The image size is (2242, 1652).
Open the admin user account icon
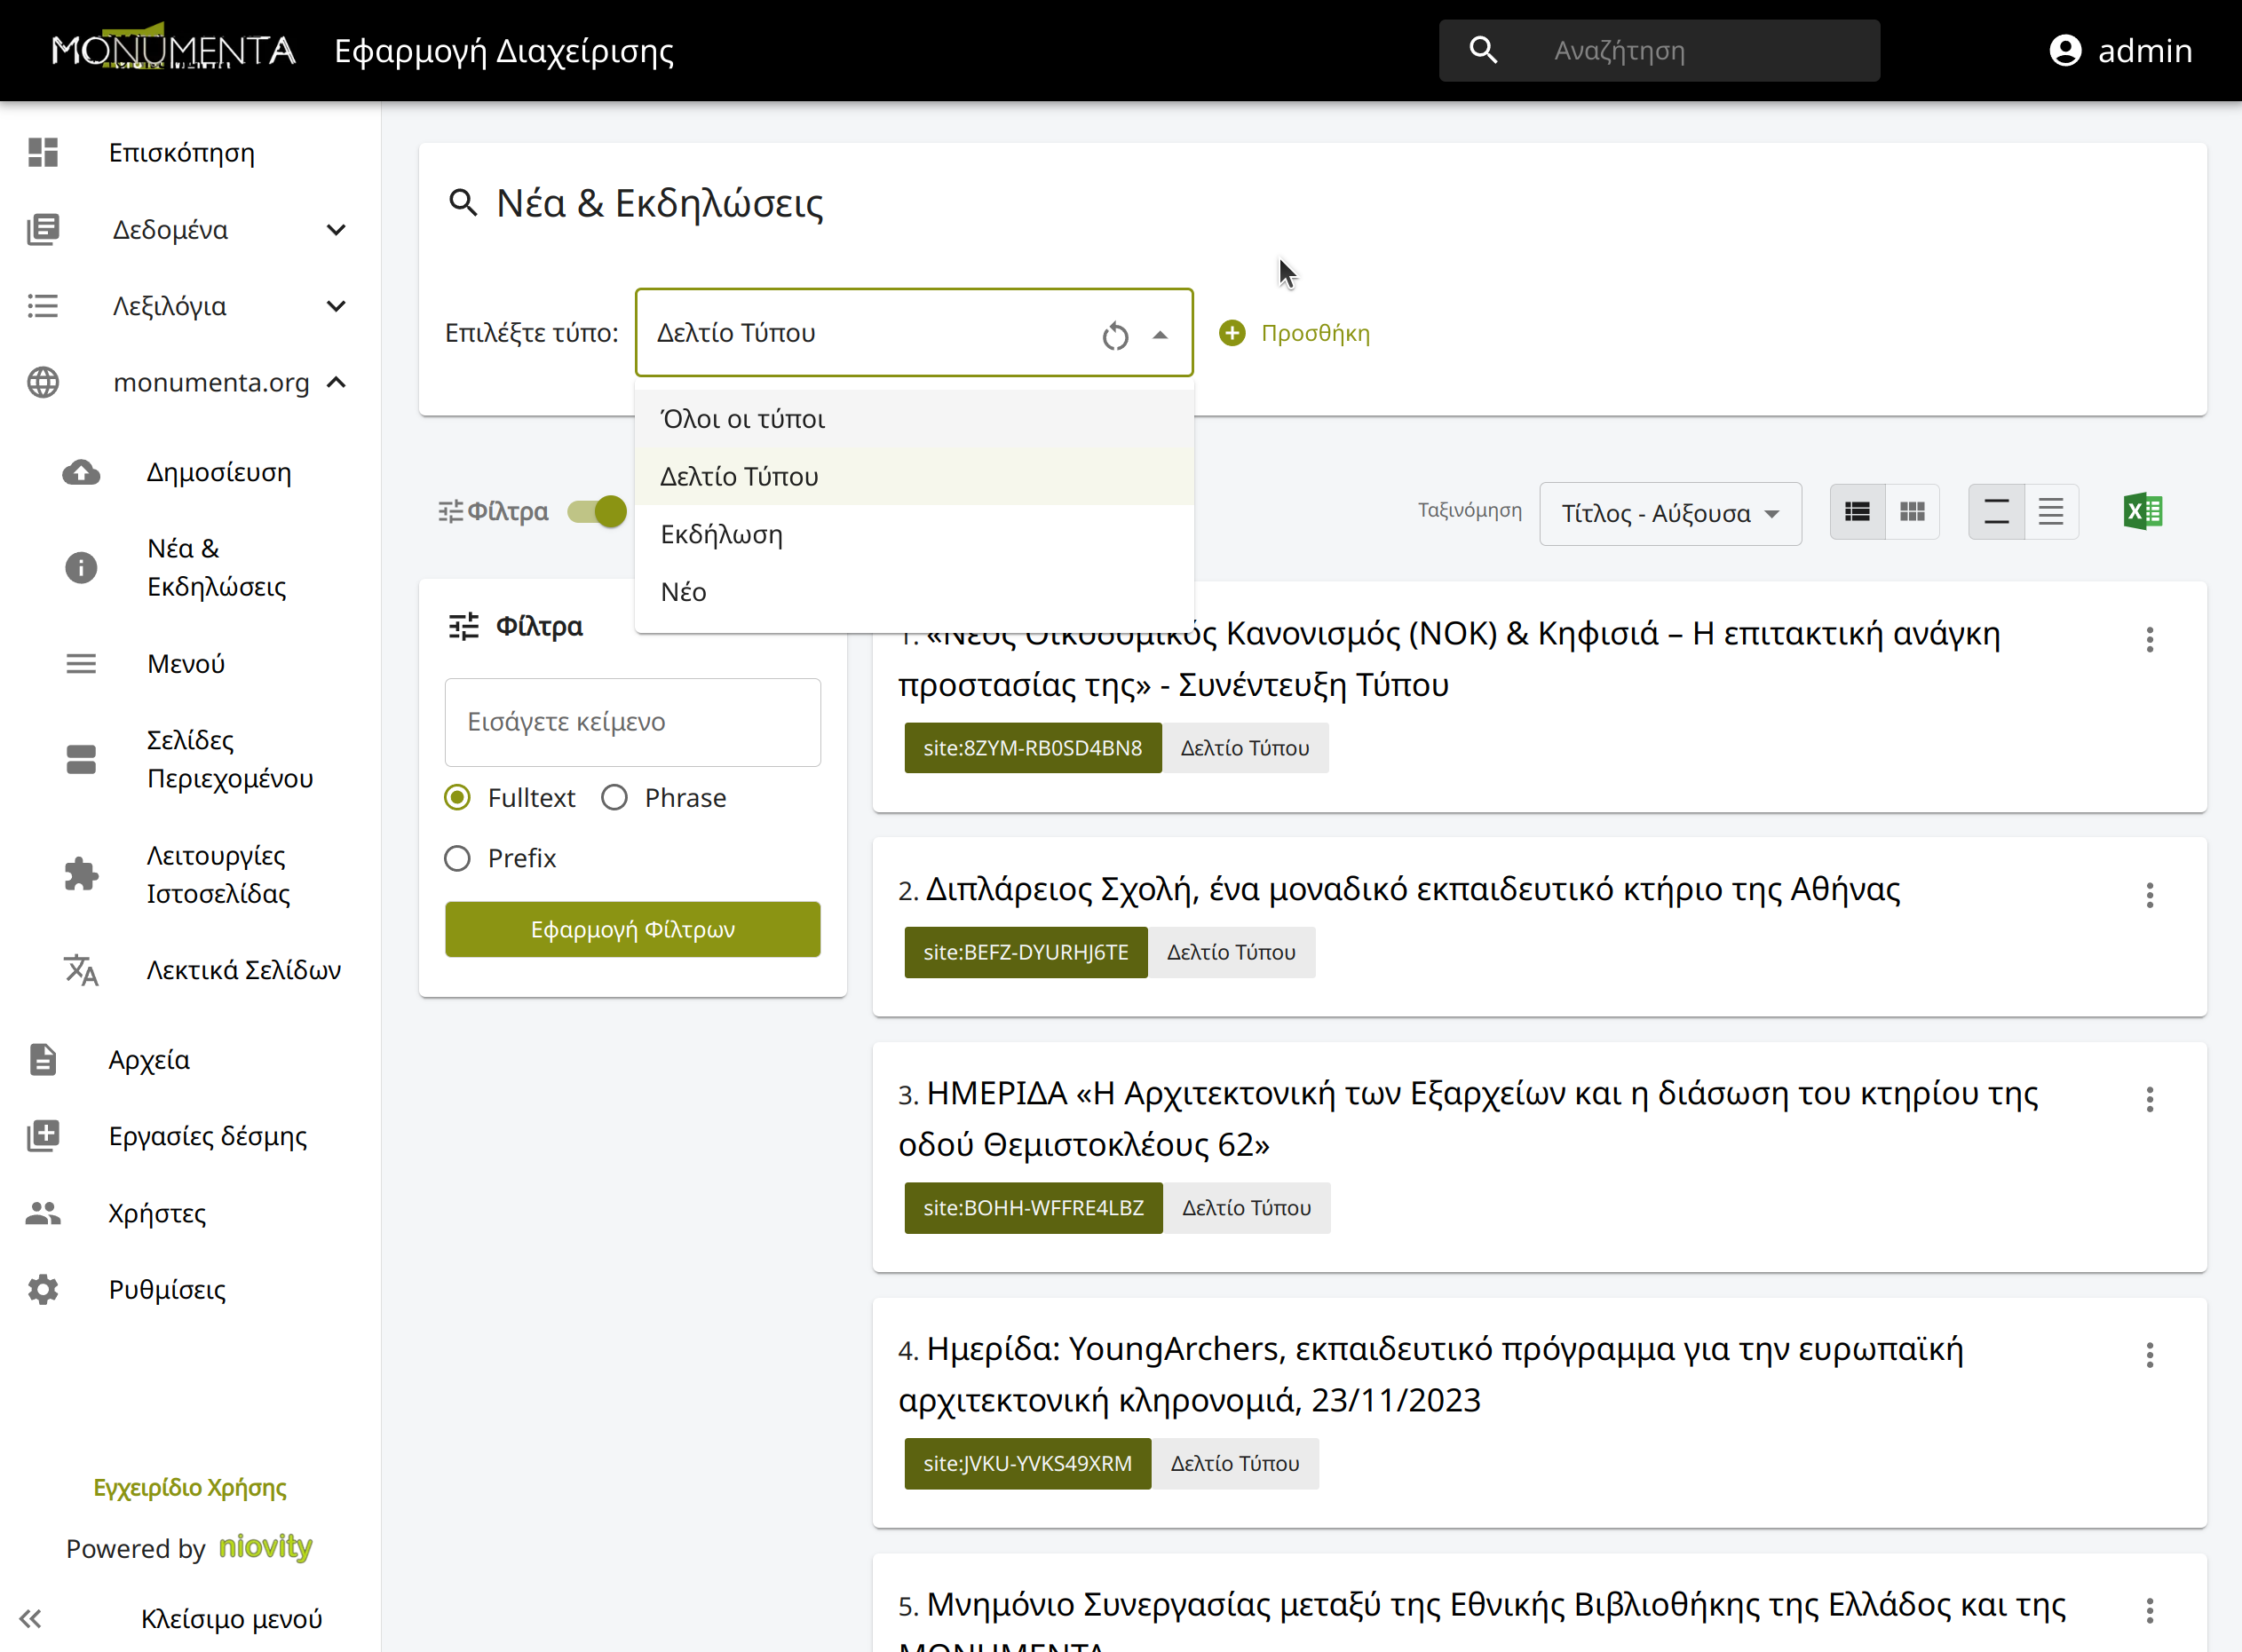coord(2065,50)
